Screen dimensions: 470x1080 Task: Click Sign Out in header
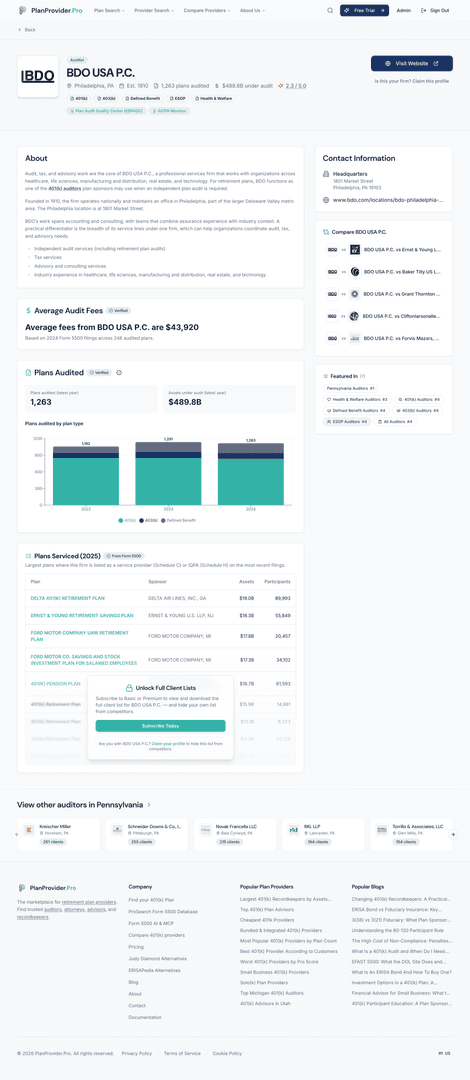[x=435, y=10]
